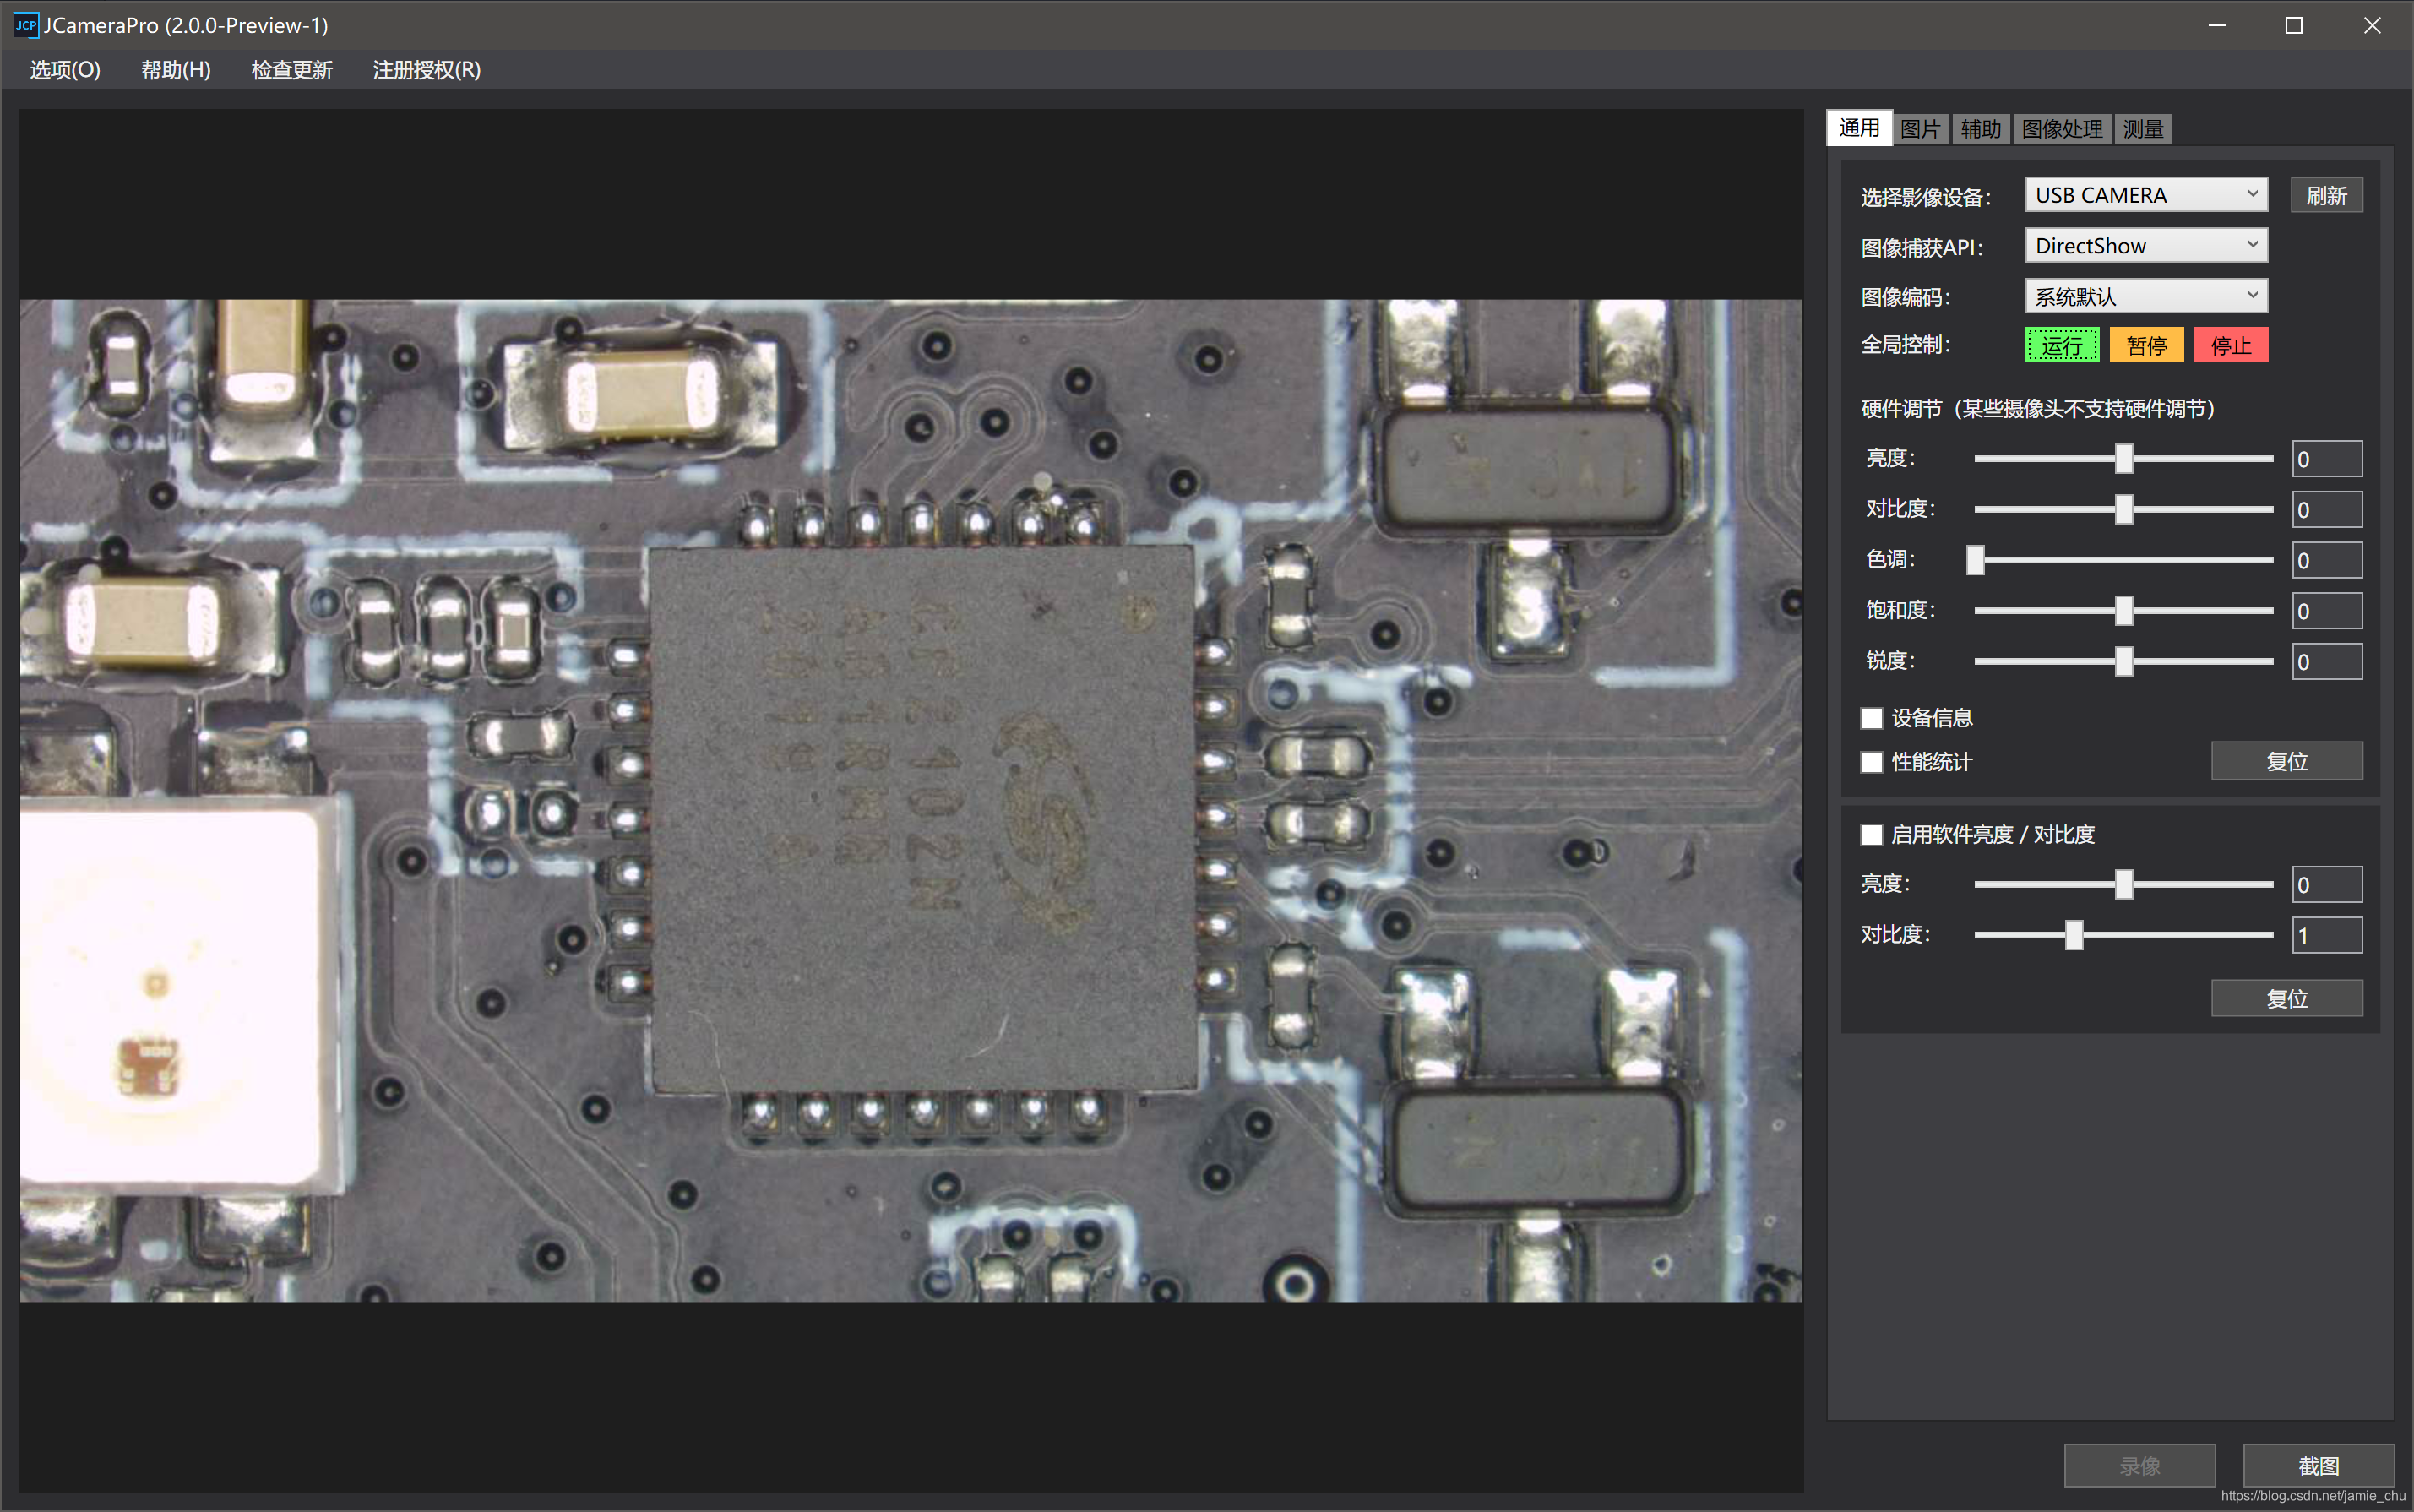Click the hardware 色调 hue slider handle
This screenshot has width=2414, height=1512.
(1975, 560)
